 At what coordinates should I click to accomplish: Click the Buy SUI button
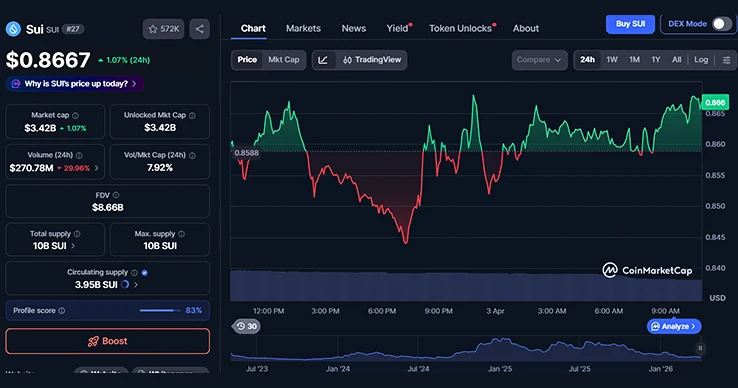pos(630,24)
